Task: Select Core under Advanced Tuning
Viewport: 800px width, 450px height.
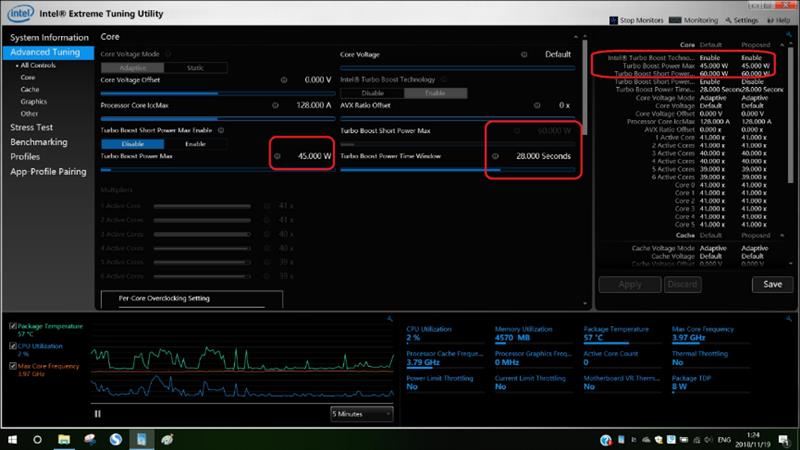Action: [28, 78]
